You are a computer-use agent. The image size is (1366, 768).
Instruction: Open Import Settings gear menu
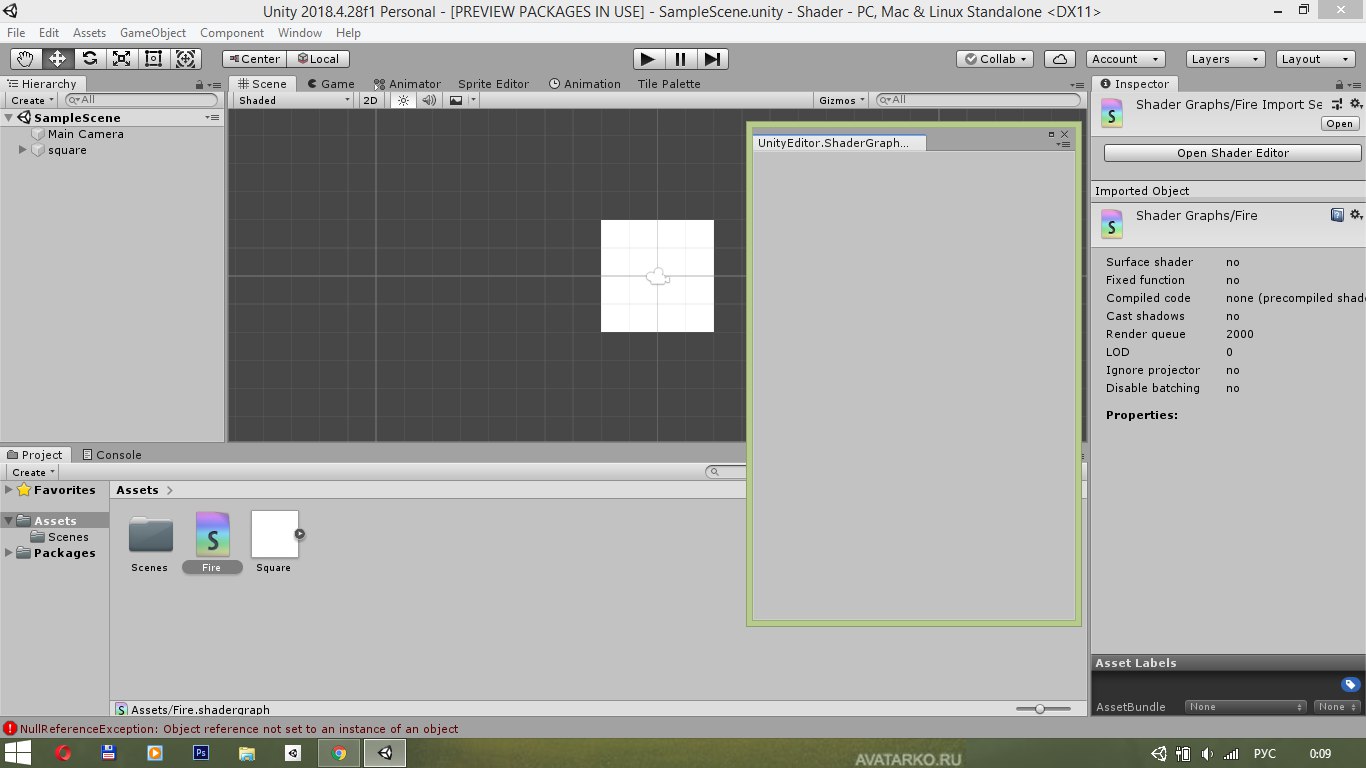pos(1356,104)
